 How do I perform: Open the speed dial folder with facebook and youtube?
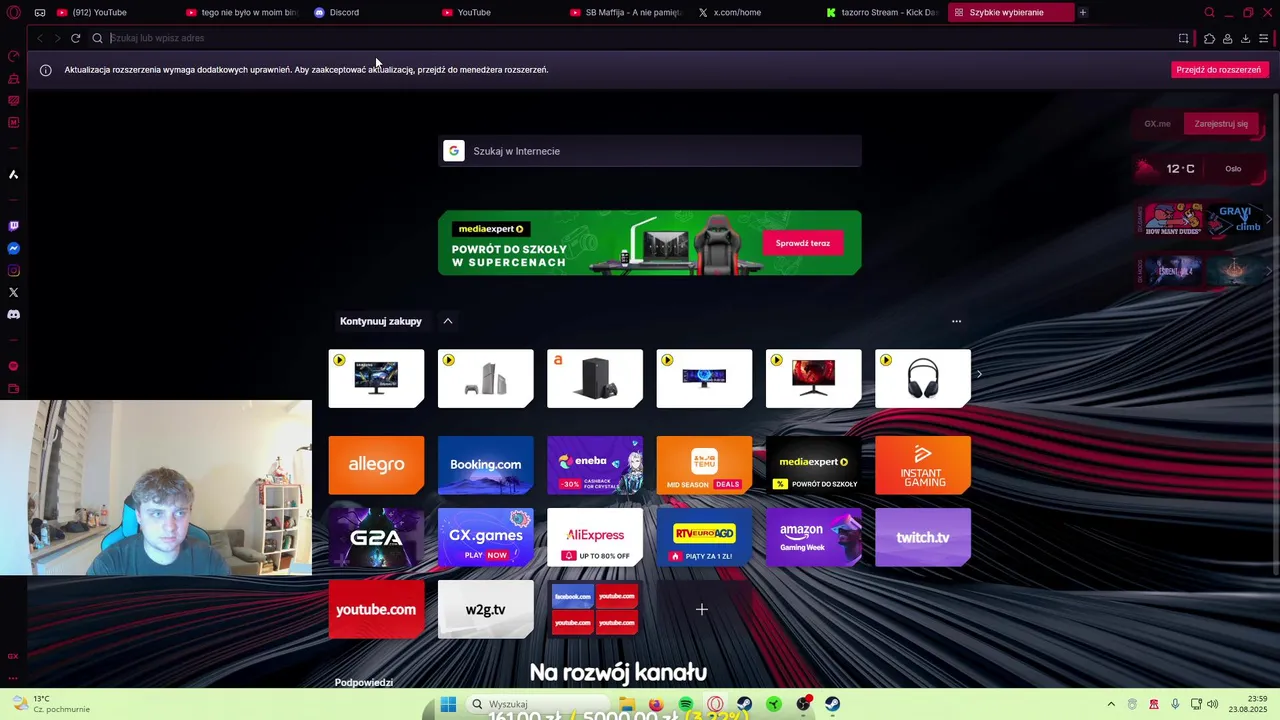coord(595,609)
